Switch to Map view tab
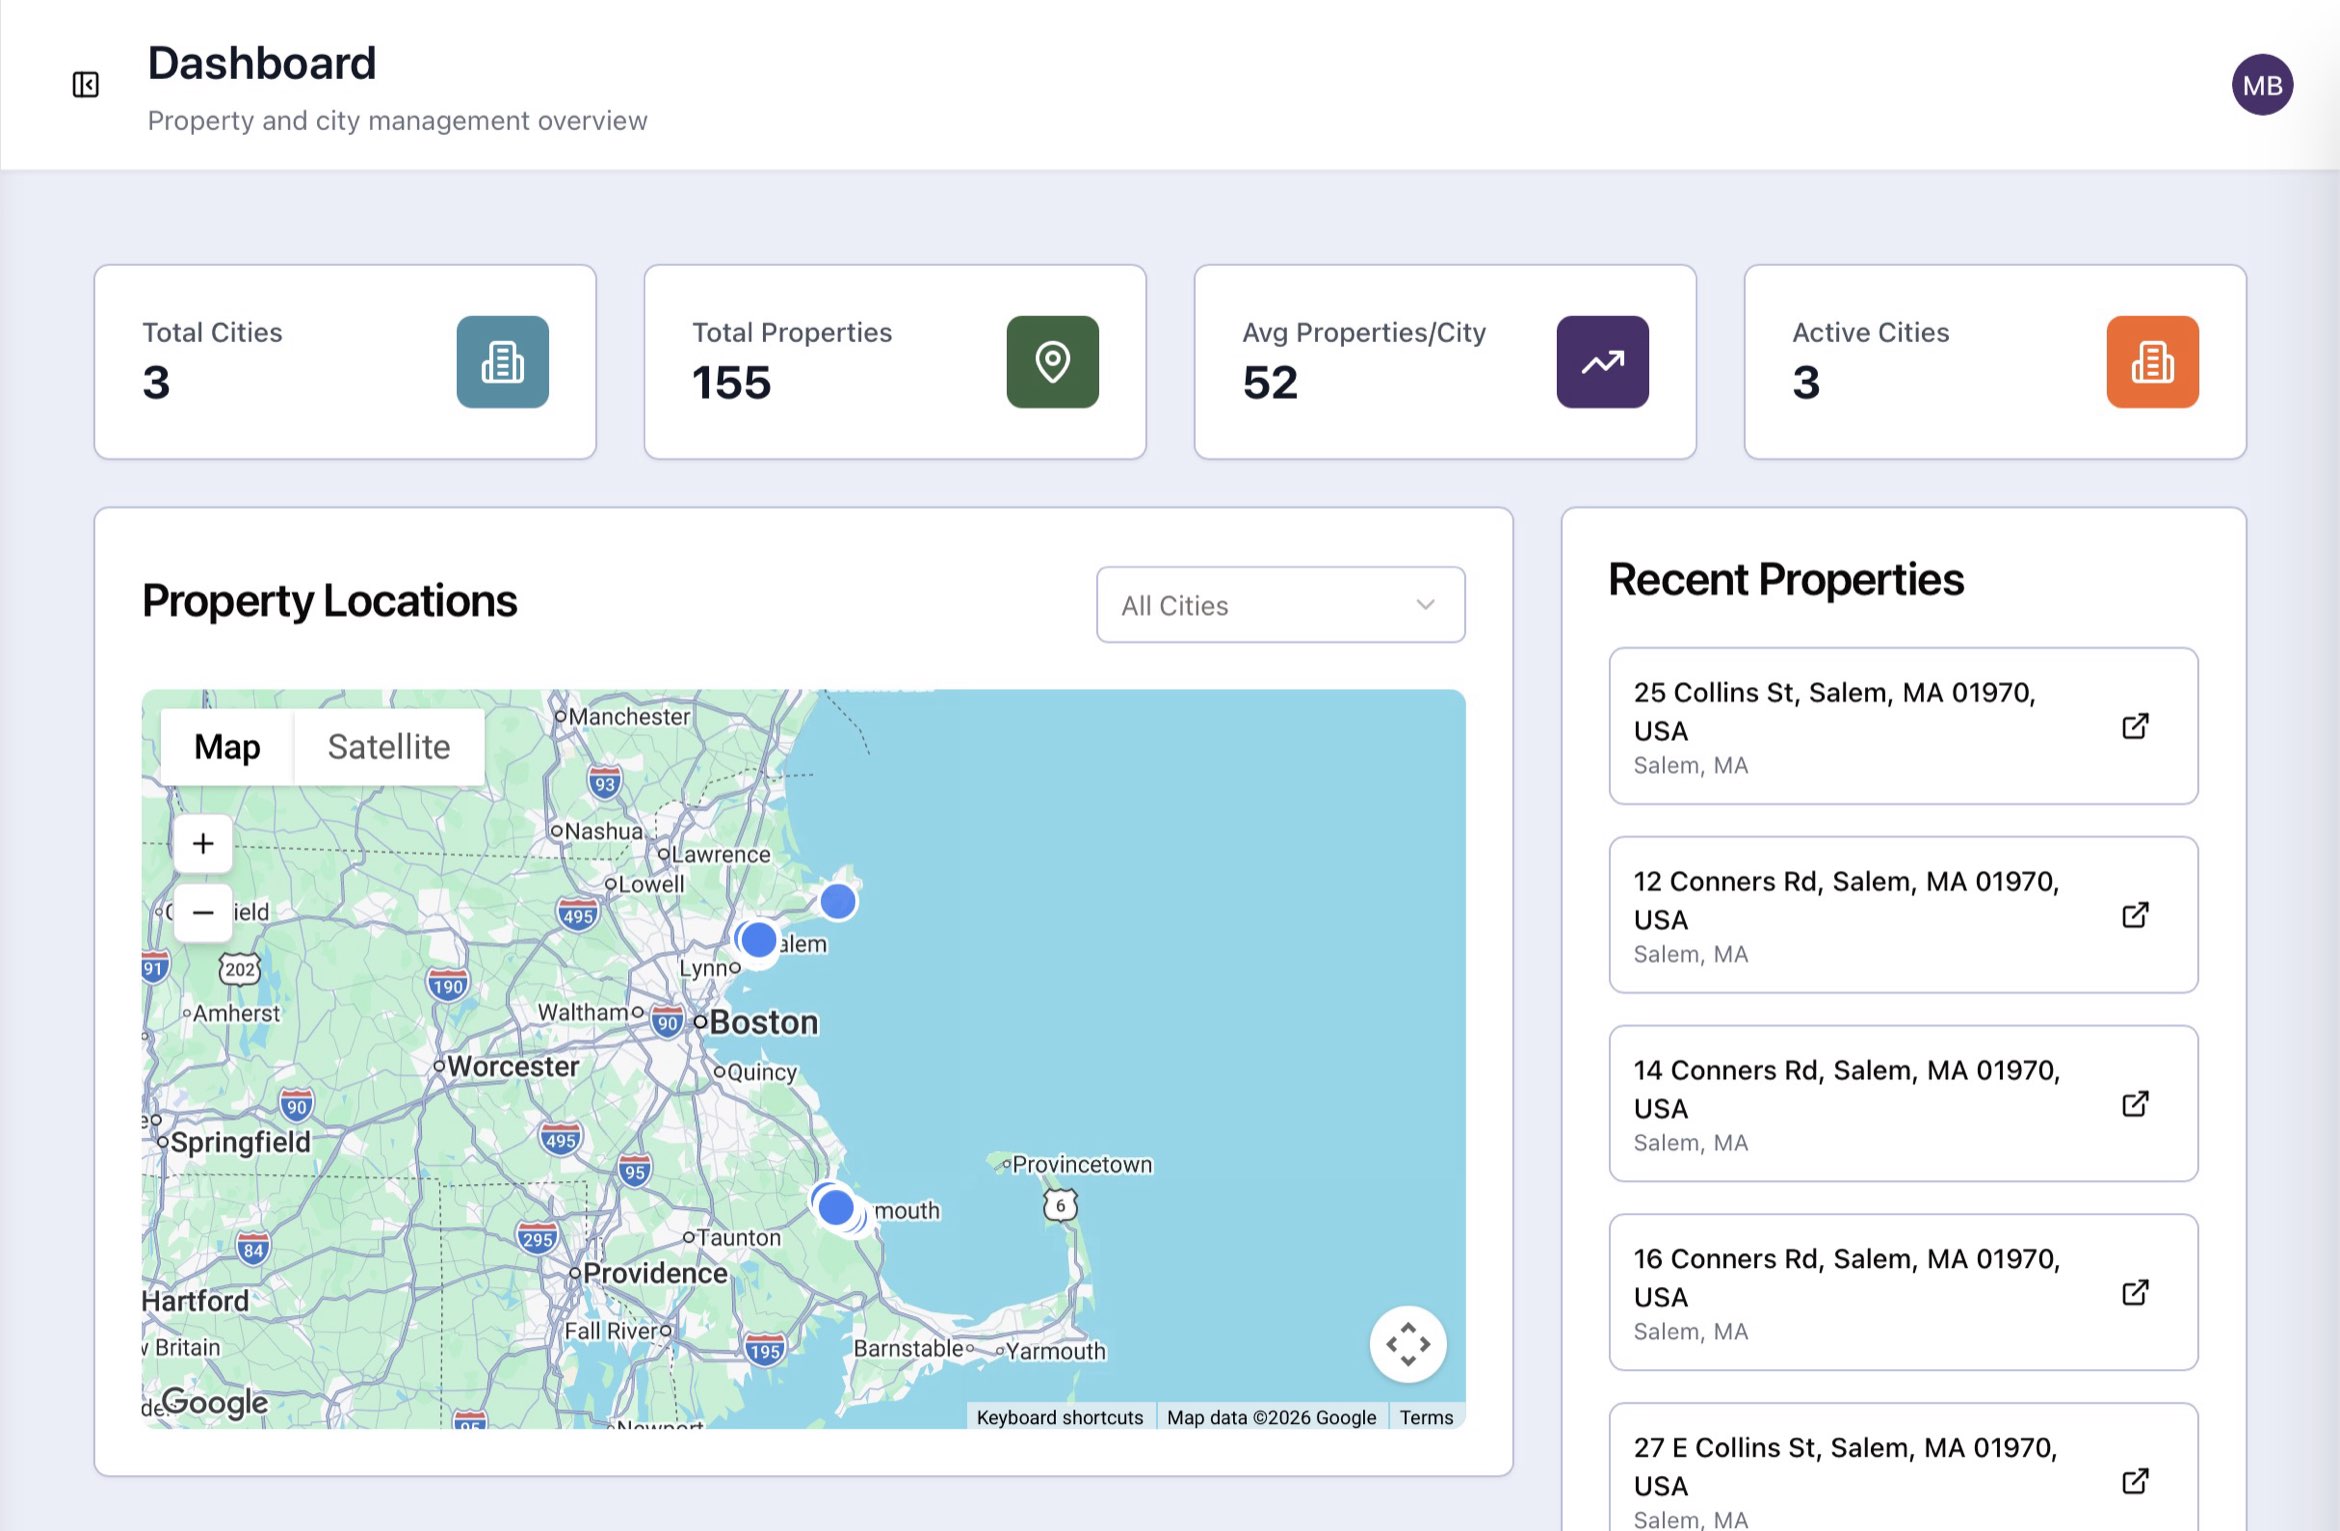Image resolution: width=2340 pixels, height=1531 pixels. tap(227, 747)
